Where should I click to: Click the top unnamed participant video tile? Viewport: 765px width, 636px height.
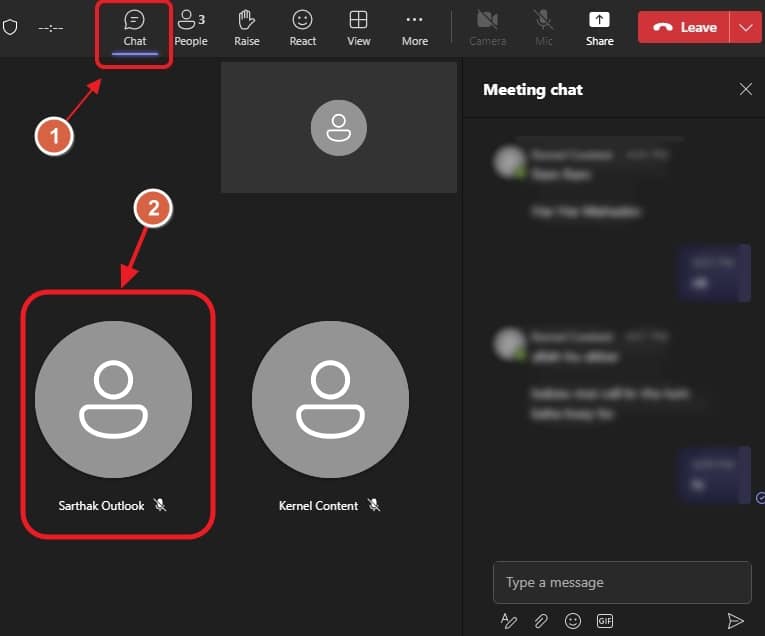(x=339, y=127)
